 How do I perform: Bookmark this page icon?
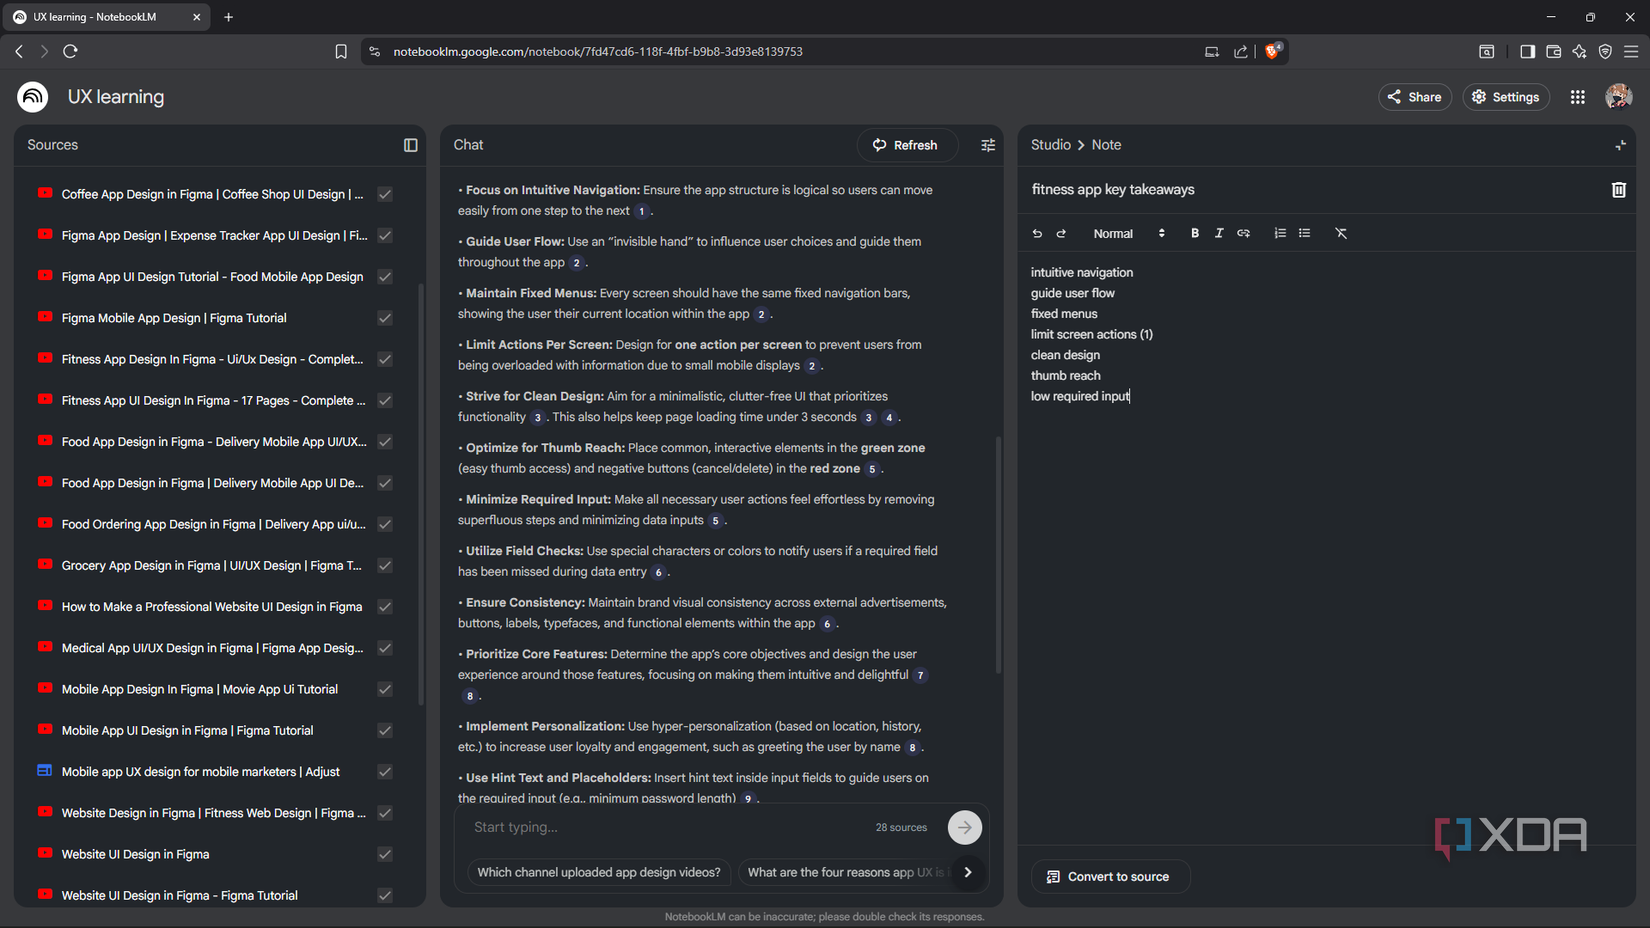(341, 52)
